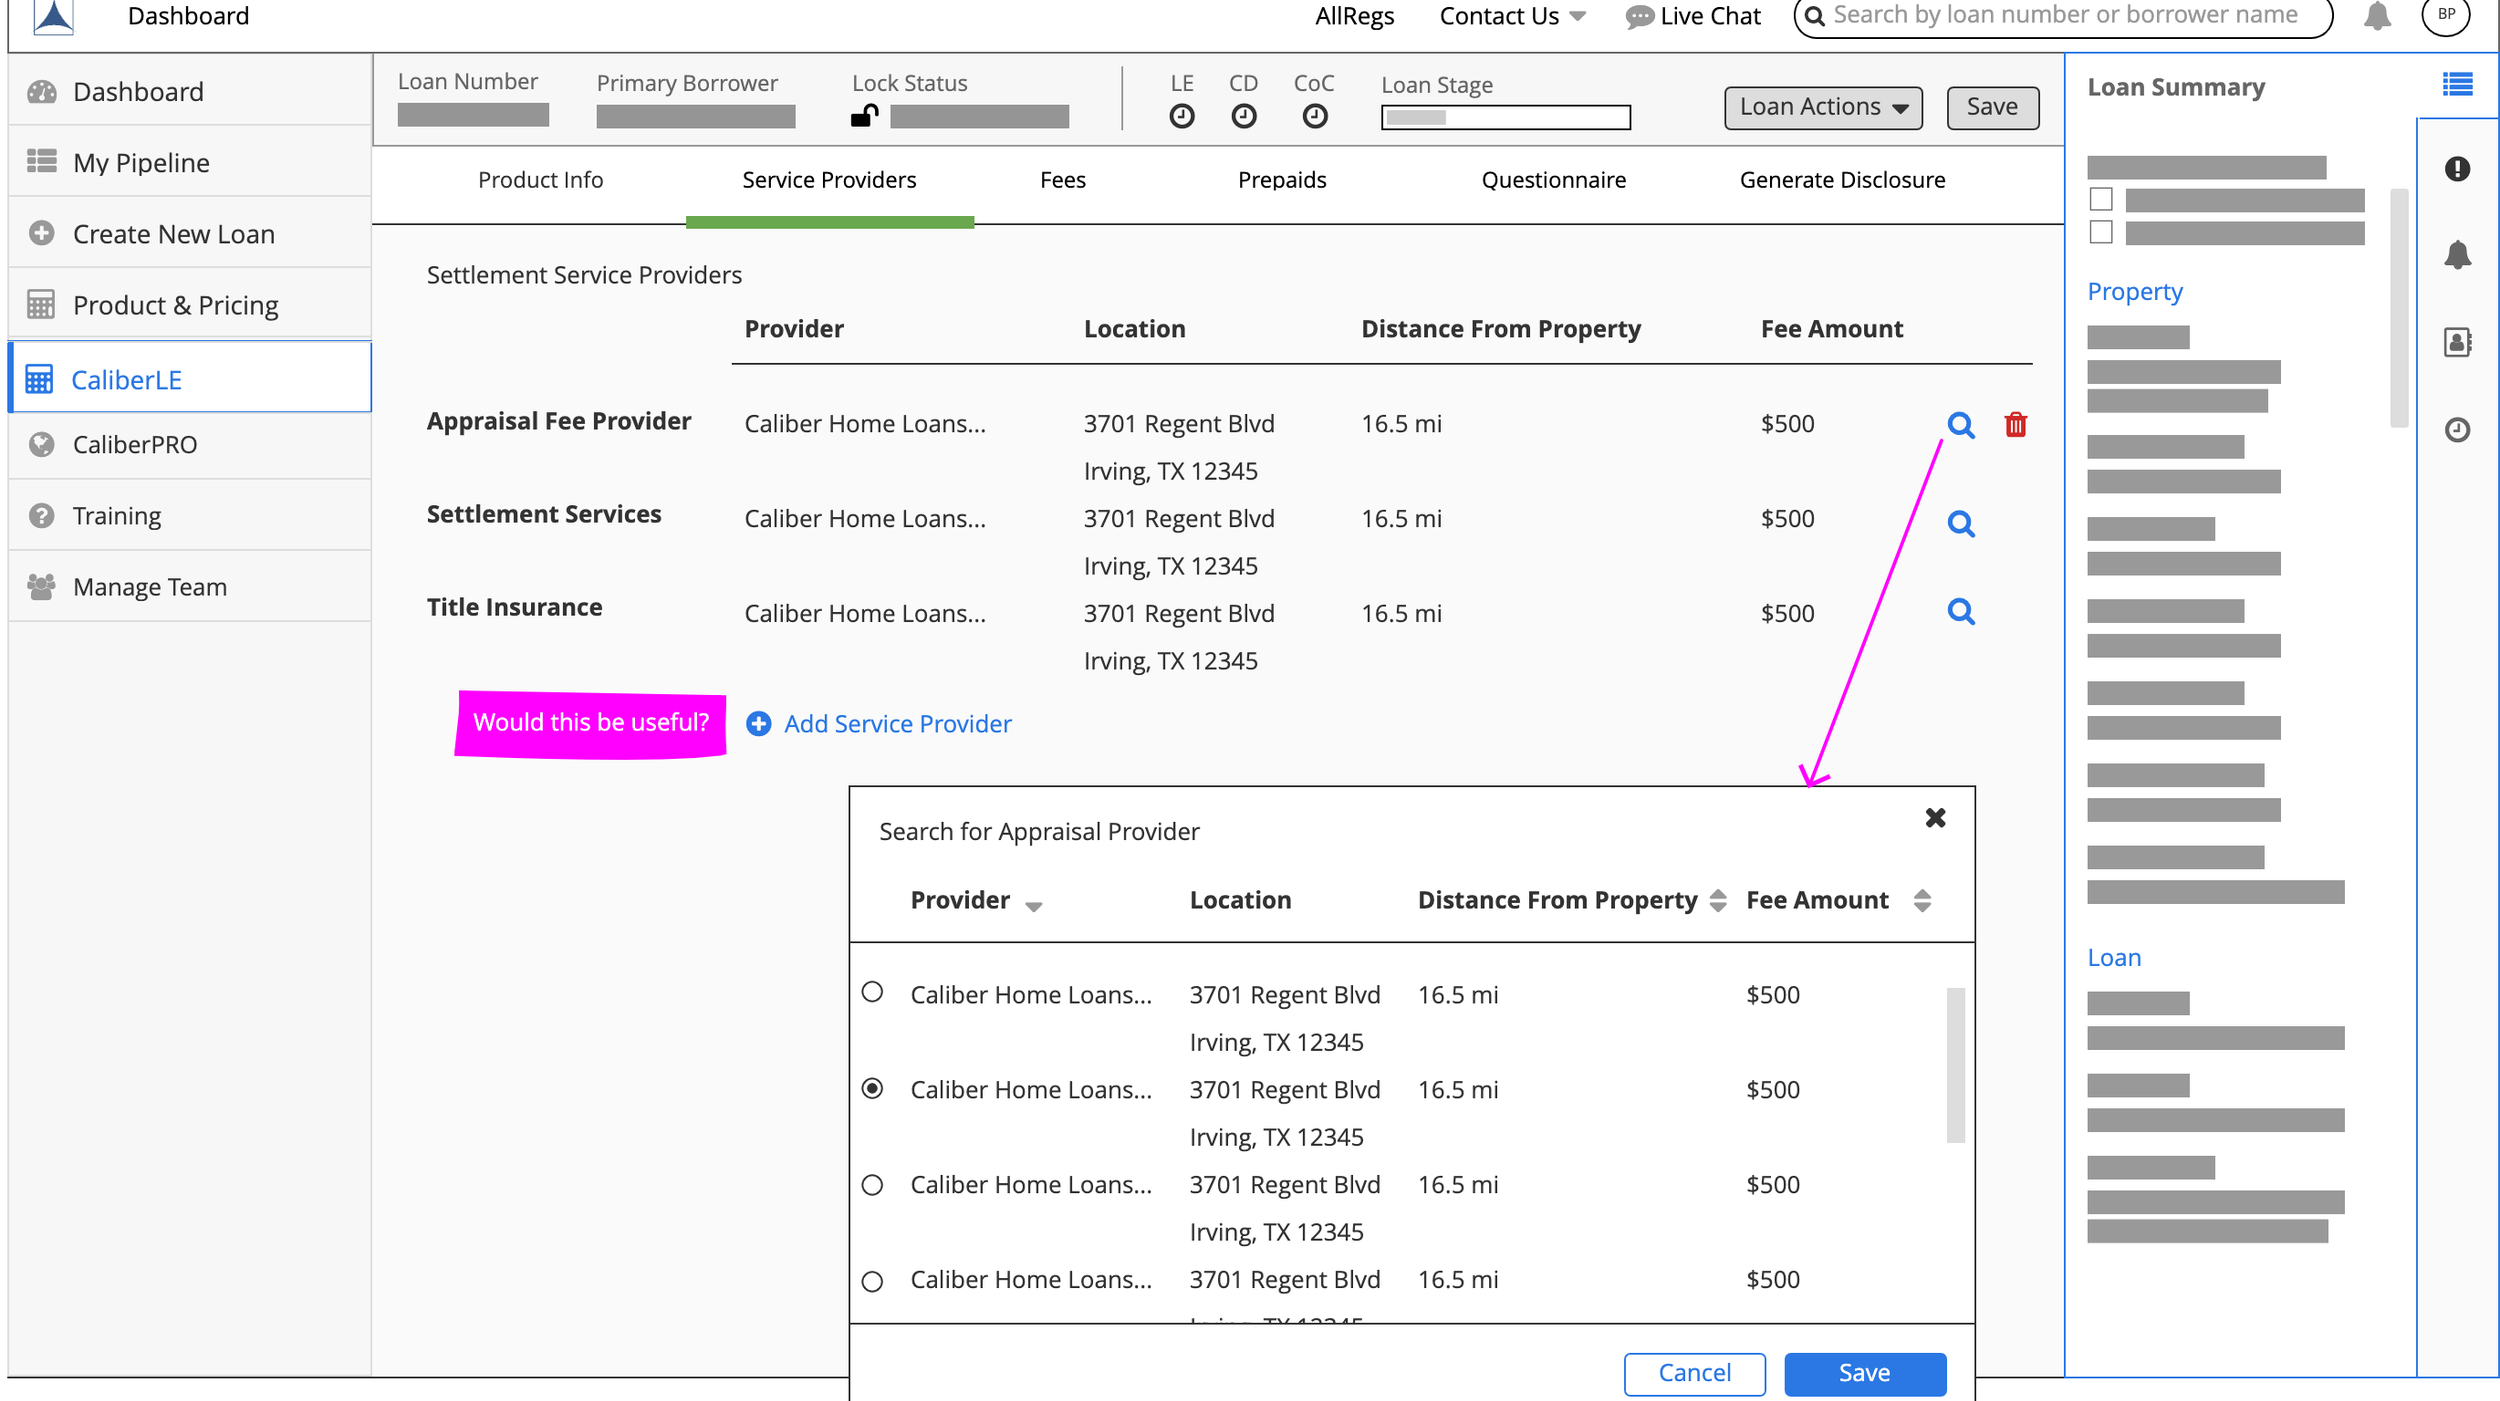Click magnifier icon for Settlement Services row
Image resolution: width=2500 pixels, height=1401 pixels.
pos(1960,523)
